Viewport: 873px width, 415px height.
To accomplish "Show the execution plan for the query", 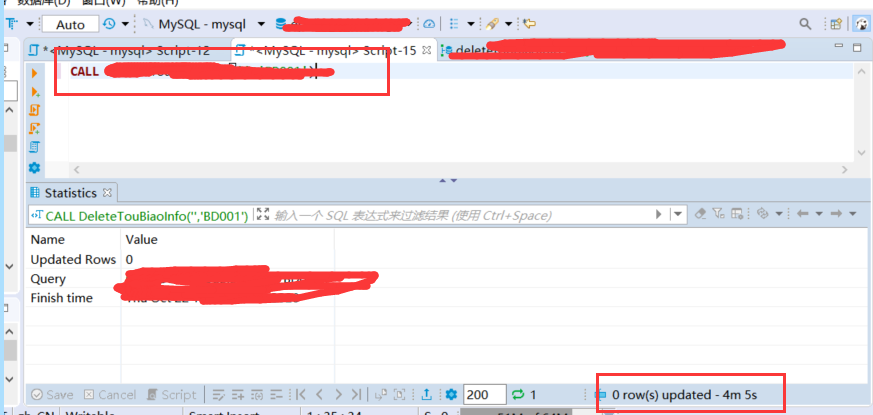I will [35, 147].
